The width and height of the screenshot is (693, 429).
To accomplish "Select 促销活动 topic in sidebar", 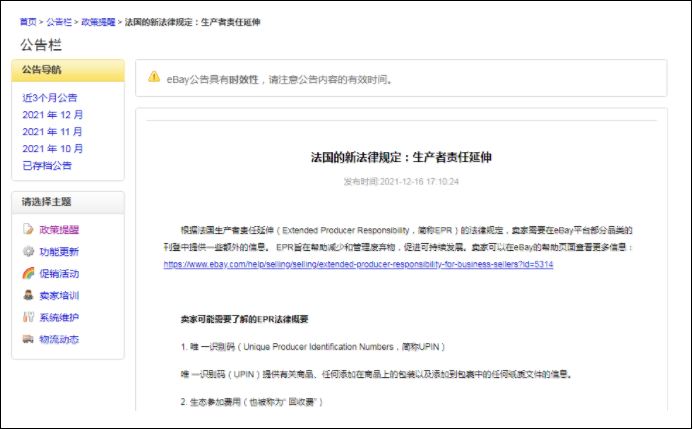I will point(59,274).
